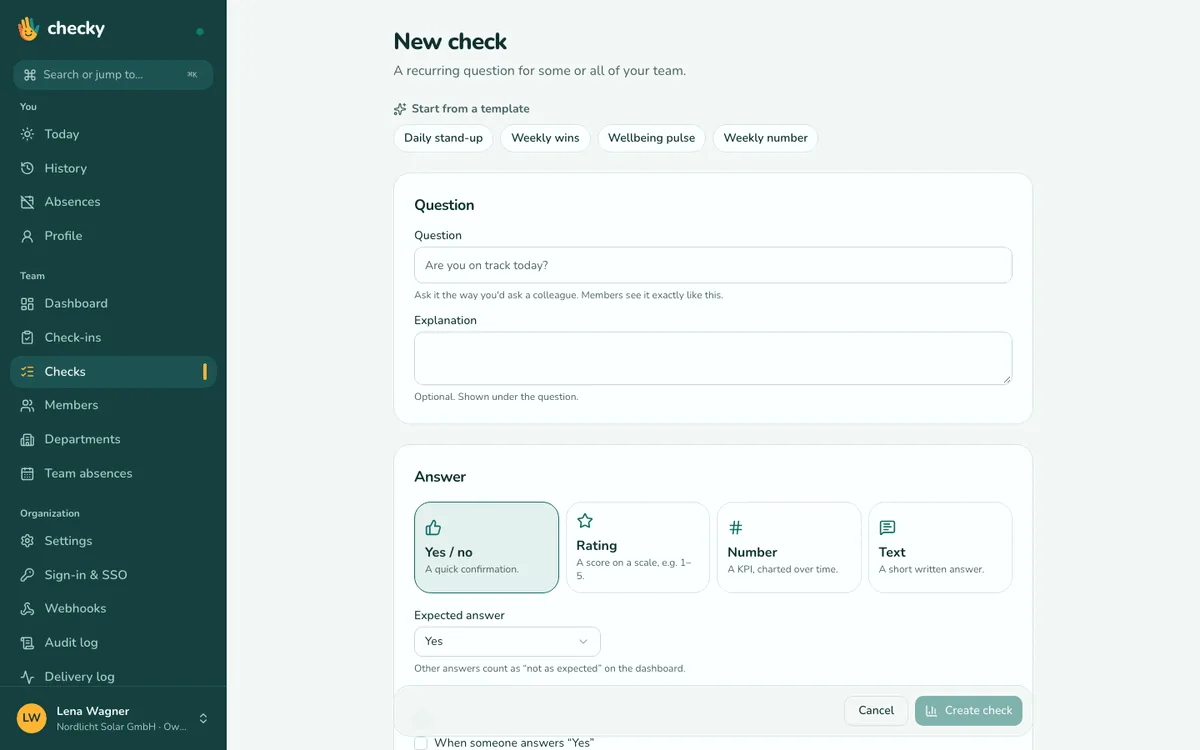Expand the account switcher chevrons
This screenshot has height=750, width=1200.
[203, 718]
